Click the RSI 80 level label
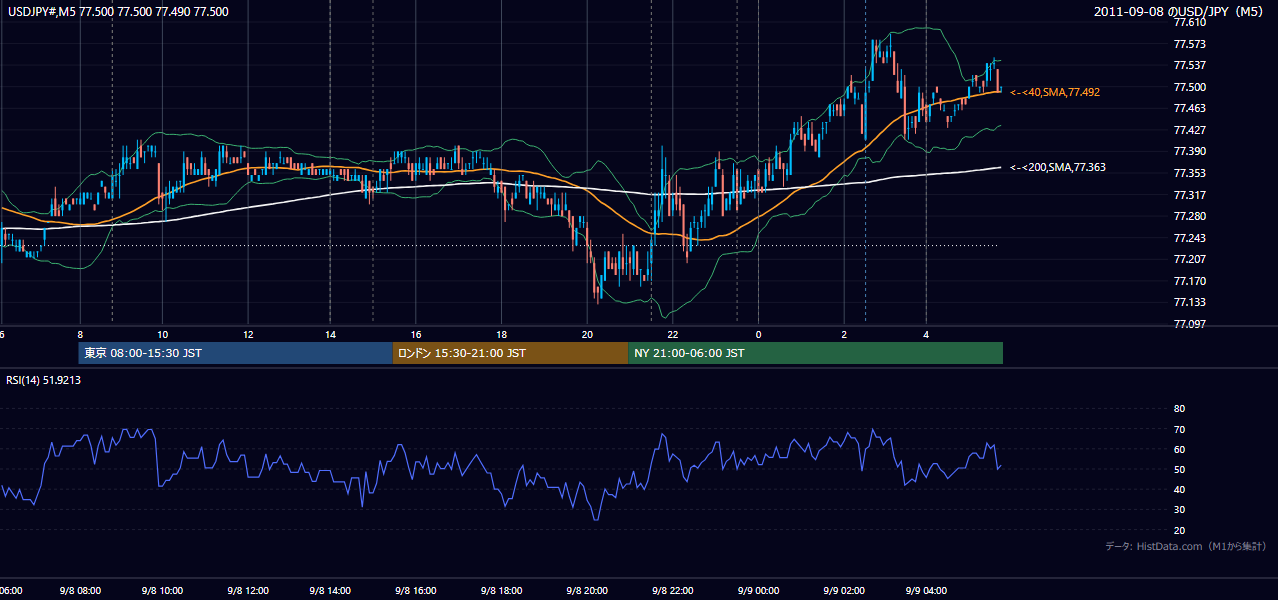 coord(1179,409)
